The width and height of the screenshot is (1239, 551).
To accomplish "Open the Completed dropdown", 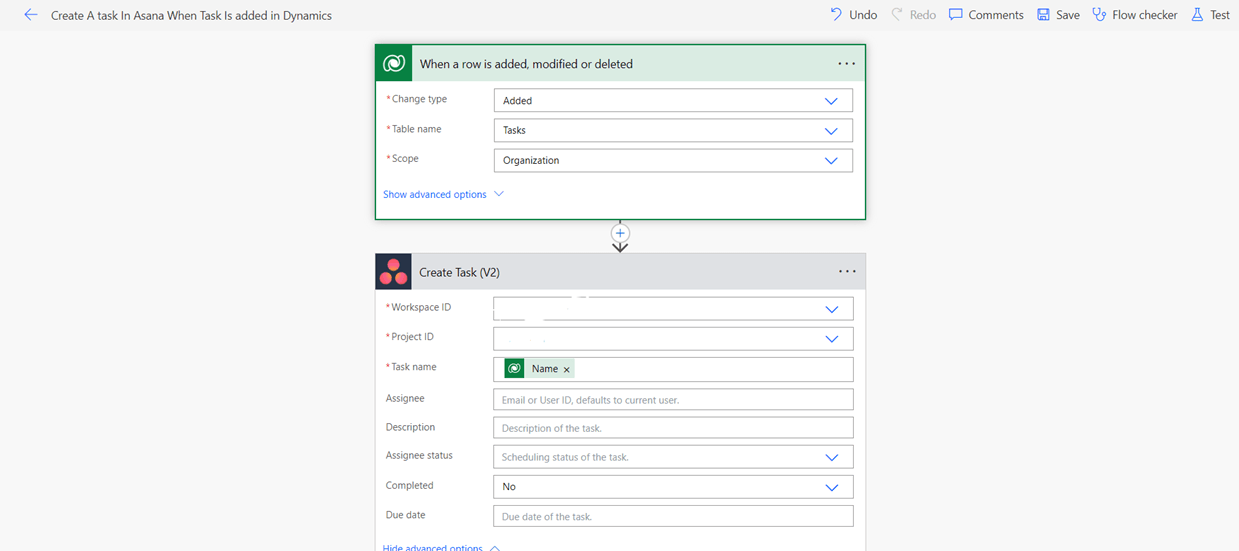I will (830, 487).
